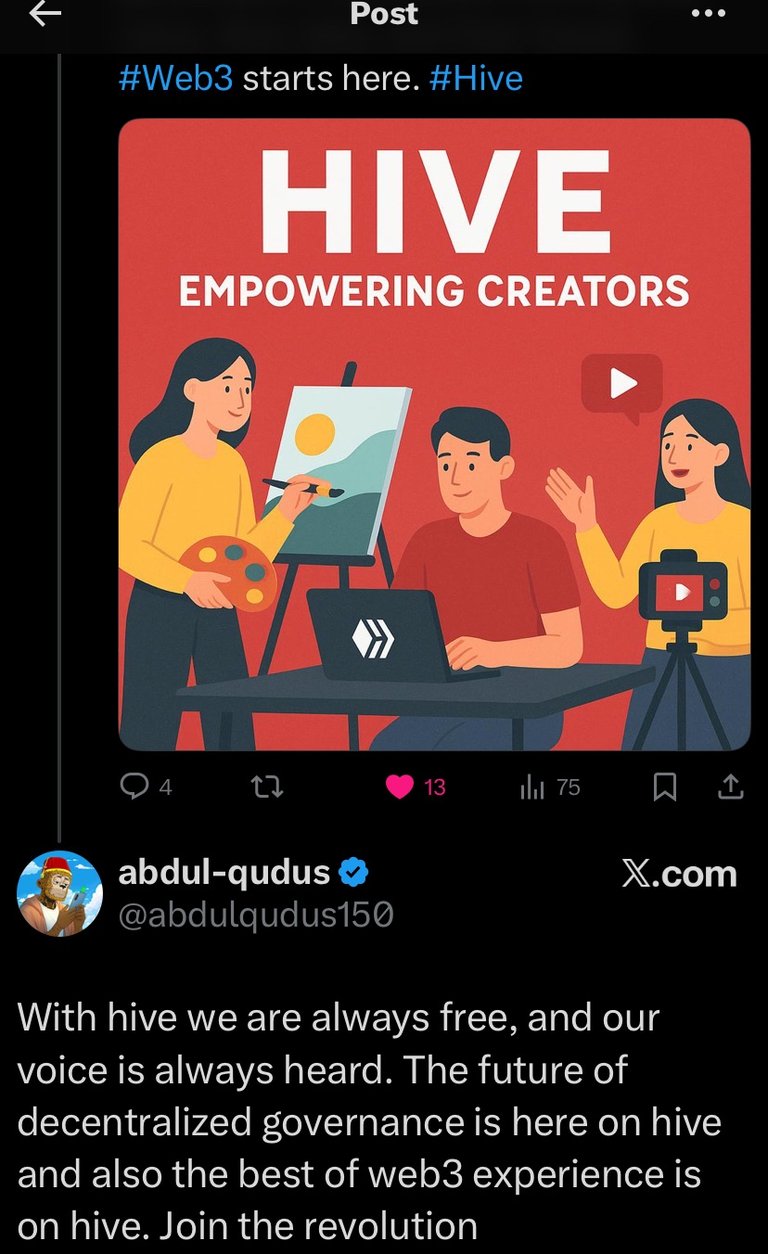Tap the red play button in image
Image resolution: width=768 pixels, height=1254 pixels.
pos(622,383)
